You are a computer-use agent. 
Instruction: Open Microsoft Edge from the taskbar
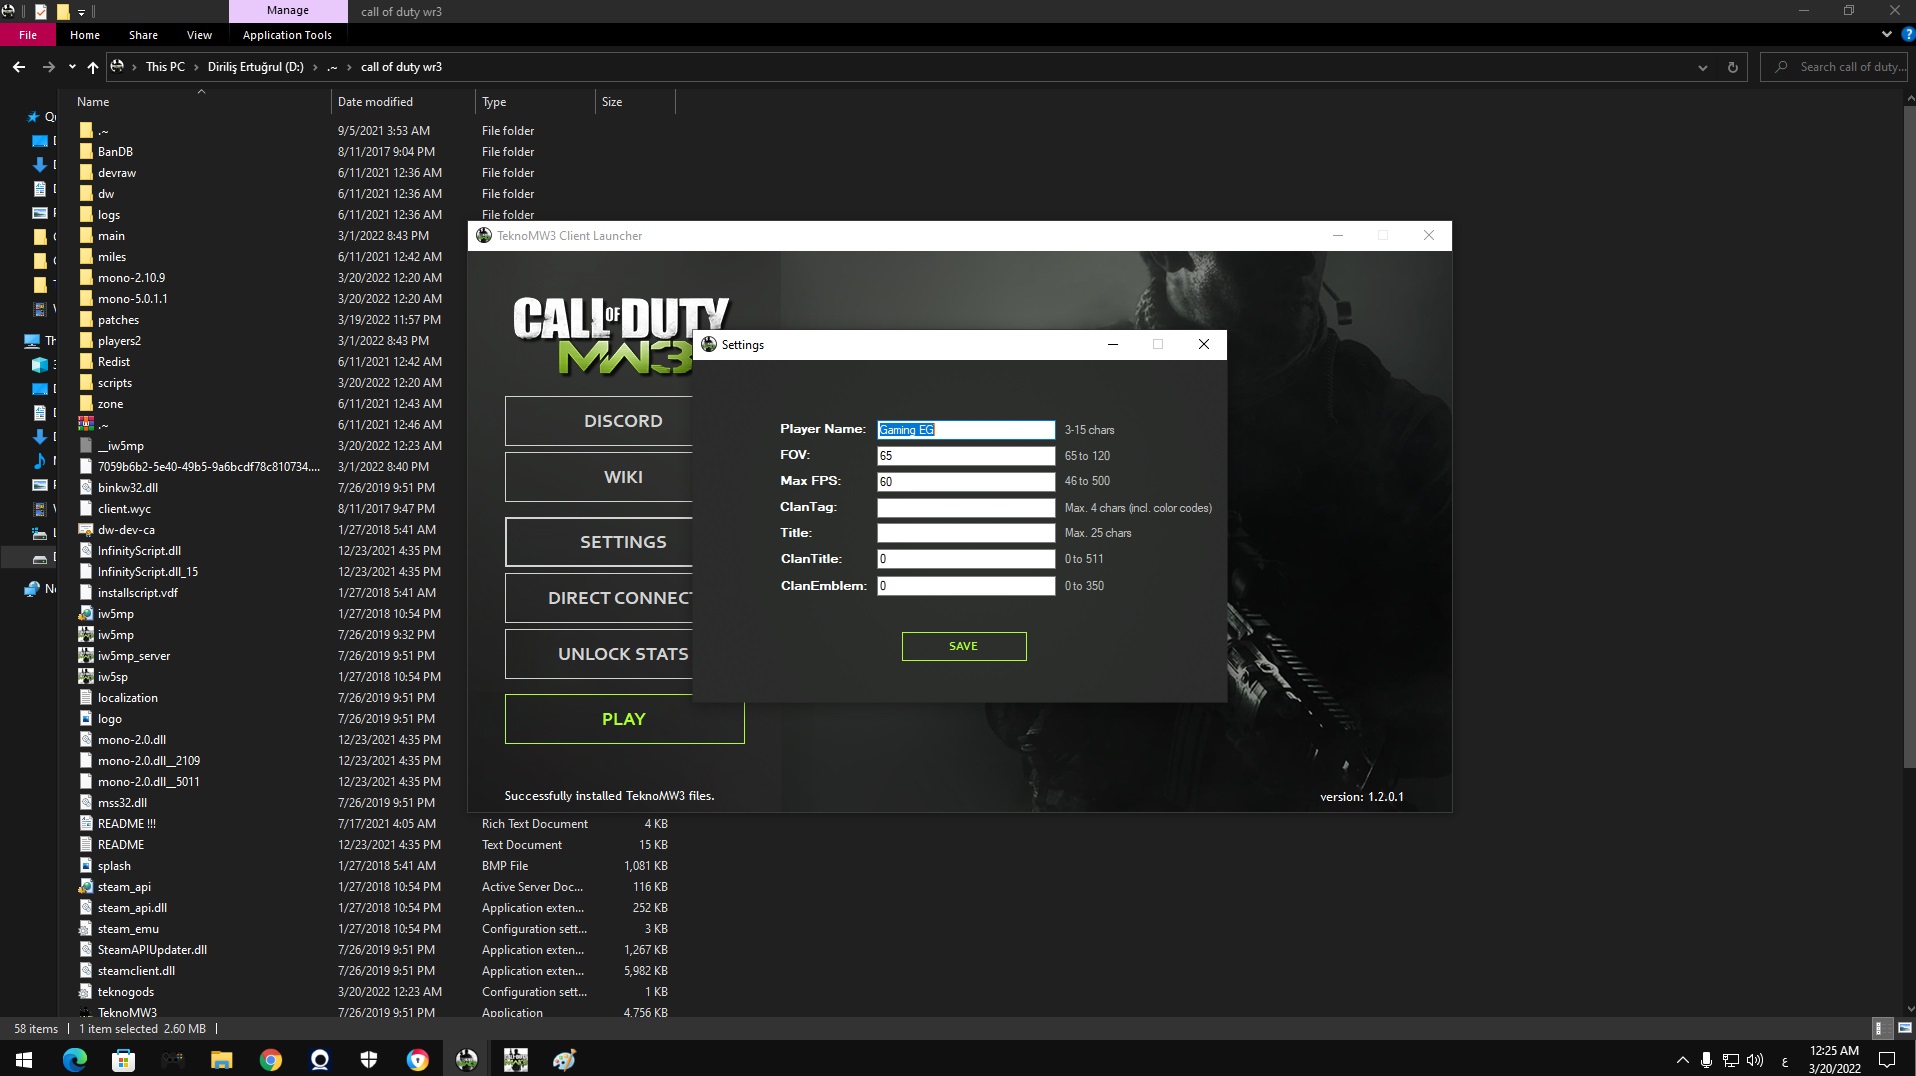(75, 1060)
